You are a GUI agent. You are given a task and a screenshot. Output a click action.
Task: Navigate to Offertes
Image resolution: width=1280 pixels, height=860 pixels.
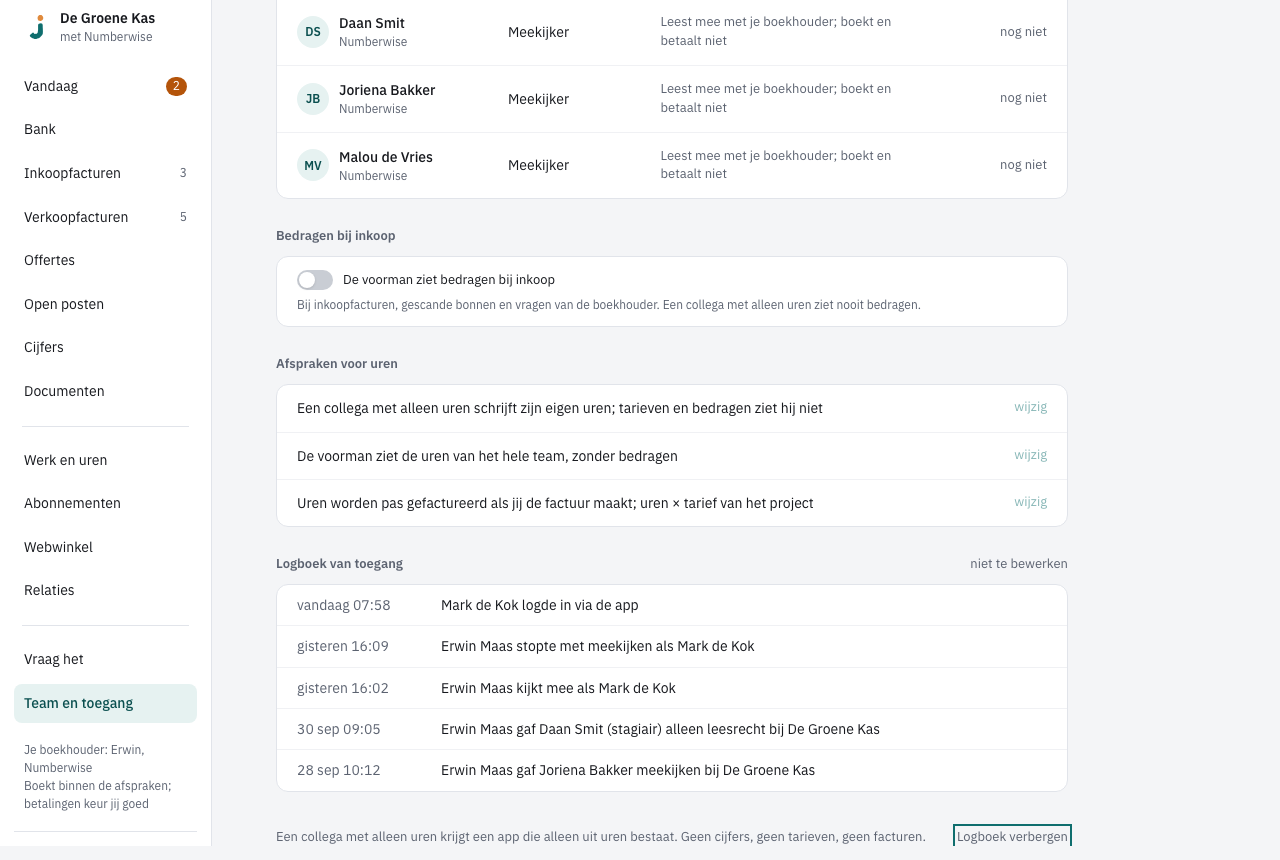105,260
